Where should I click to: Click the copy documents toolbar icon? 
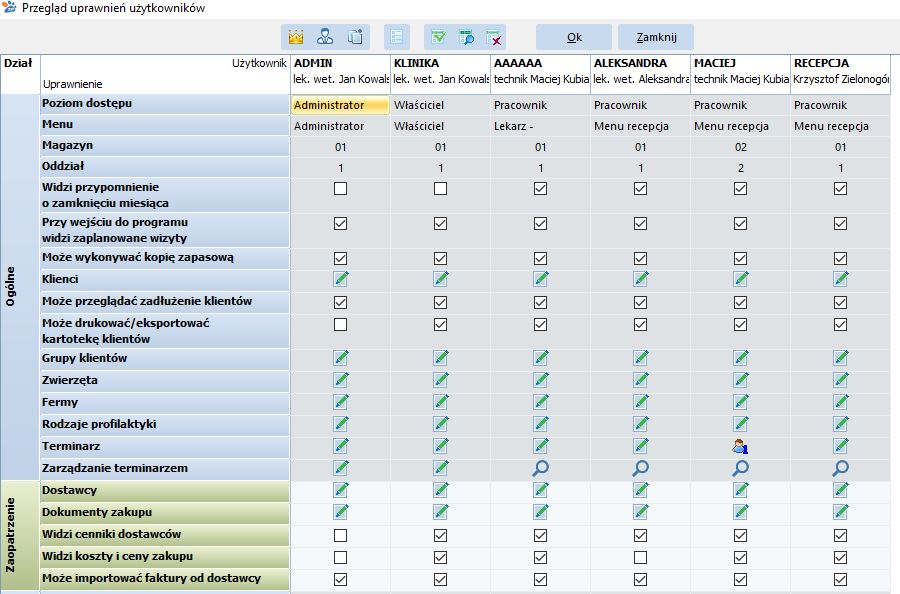click(x=355, y=37)
